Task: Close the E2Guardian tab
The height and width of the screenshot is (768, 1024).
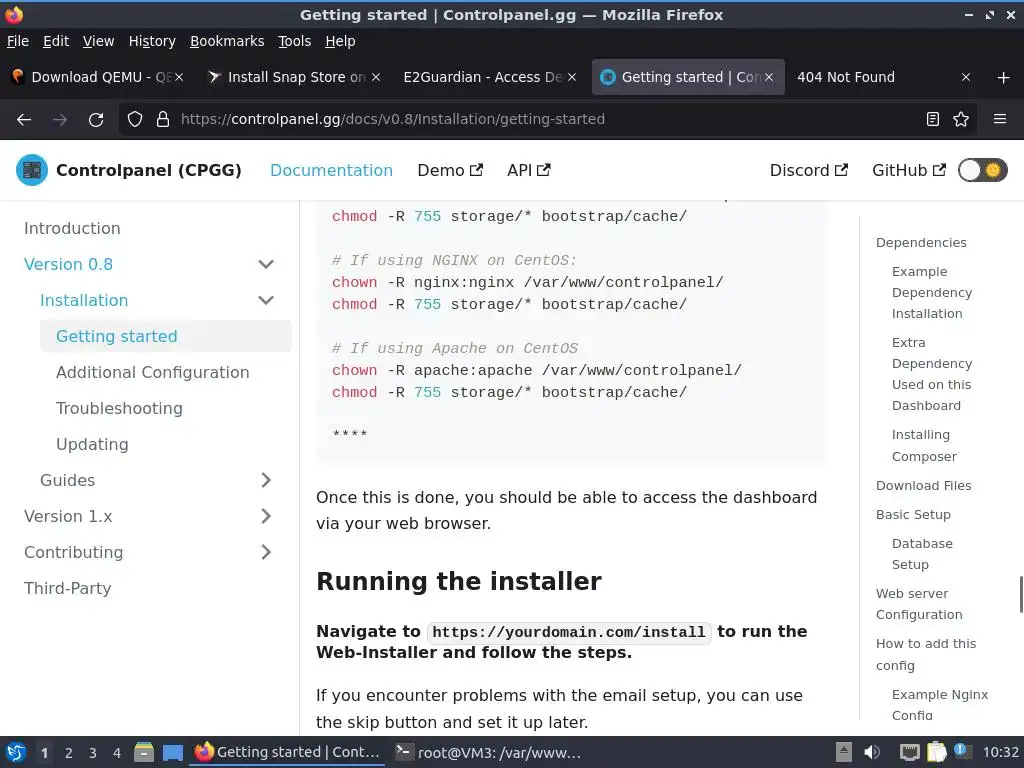Action: [572, 77]
